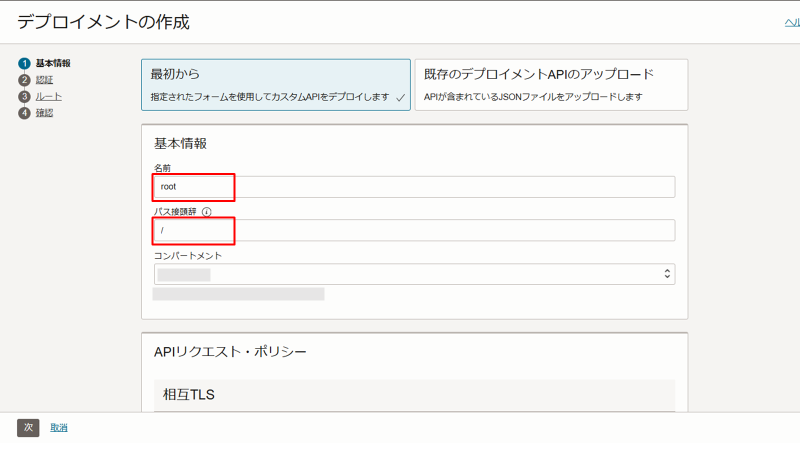
Task: Open the help link in the header
Action: click(x=792, y=22)
